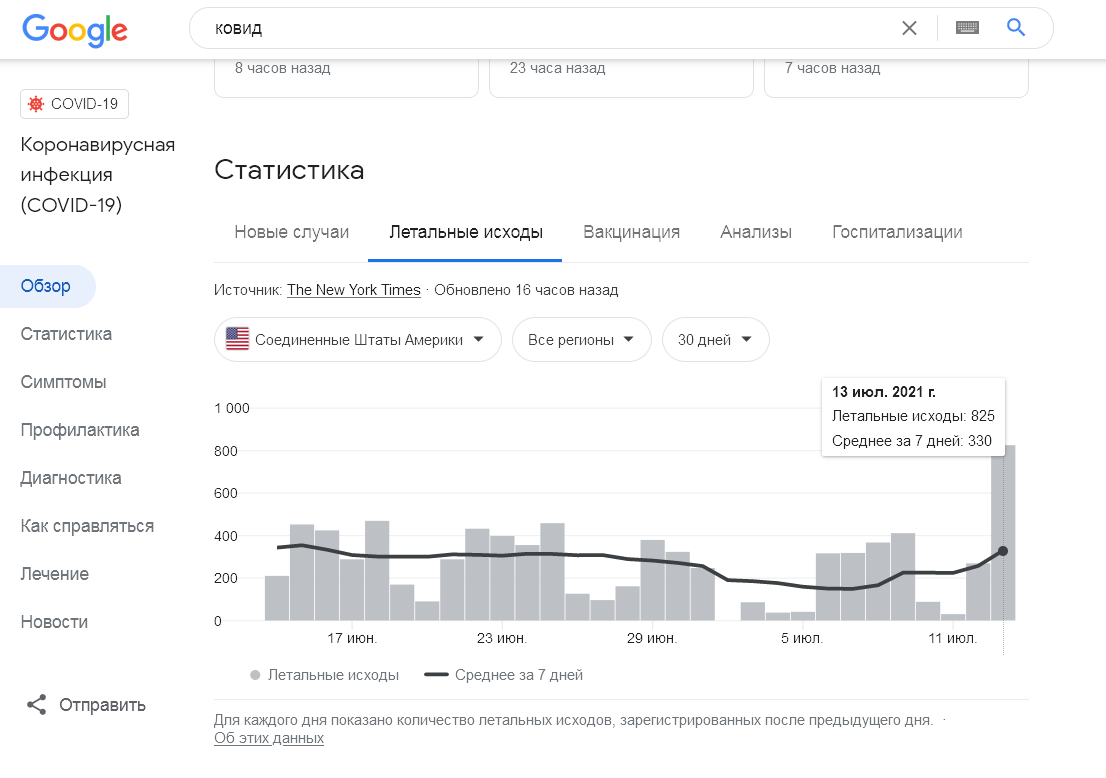Click the 7-day average endpoint dot on chart
This screenshot has width=1106, height=778.
tap(1003, 551)
